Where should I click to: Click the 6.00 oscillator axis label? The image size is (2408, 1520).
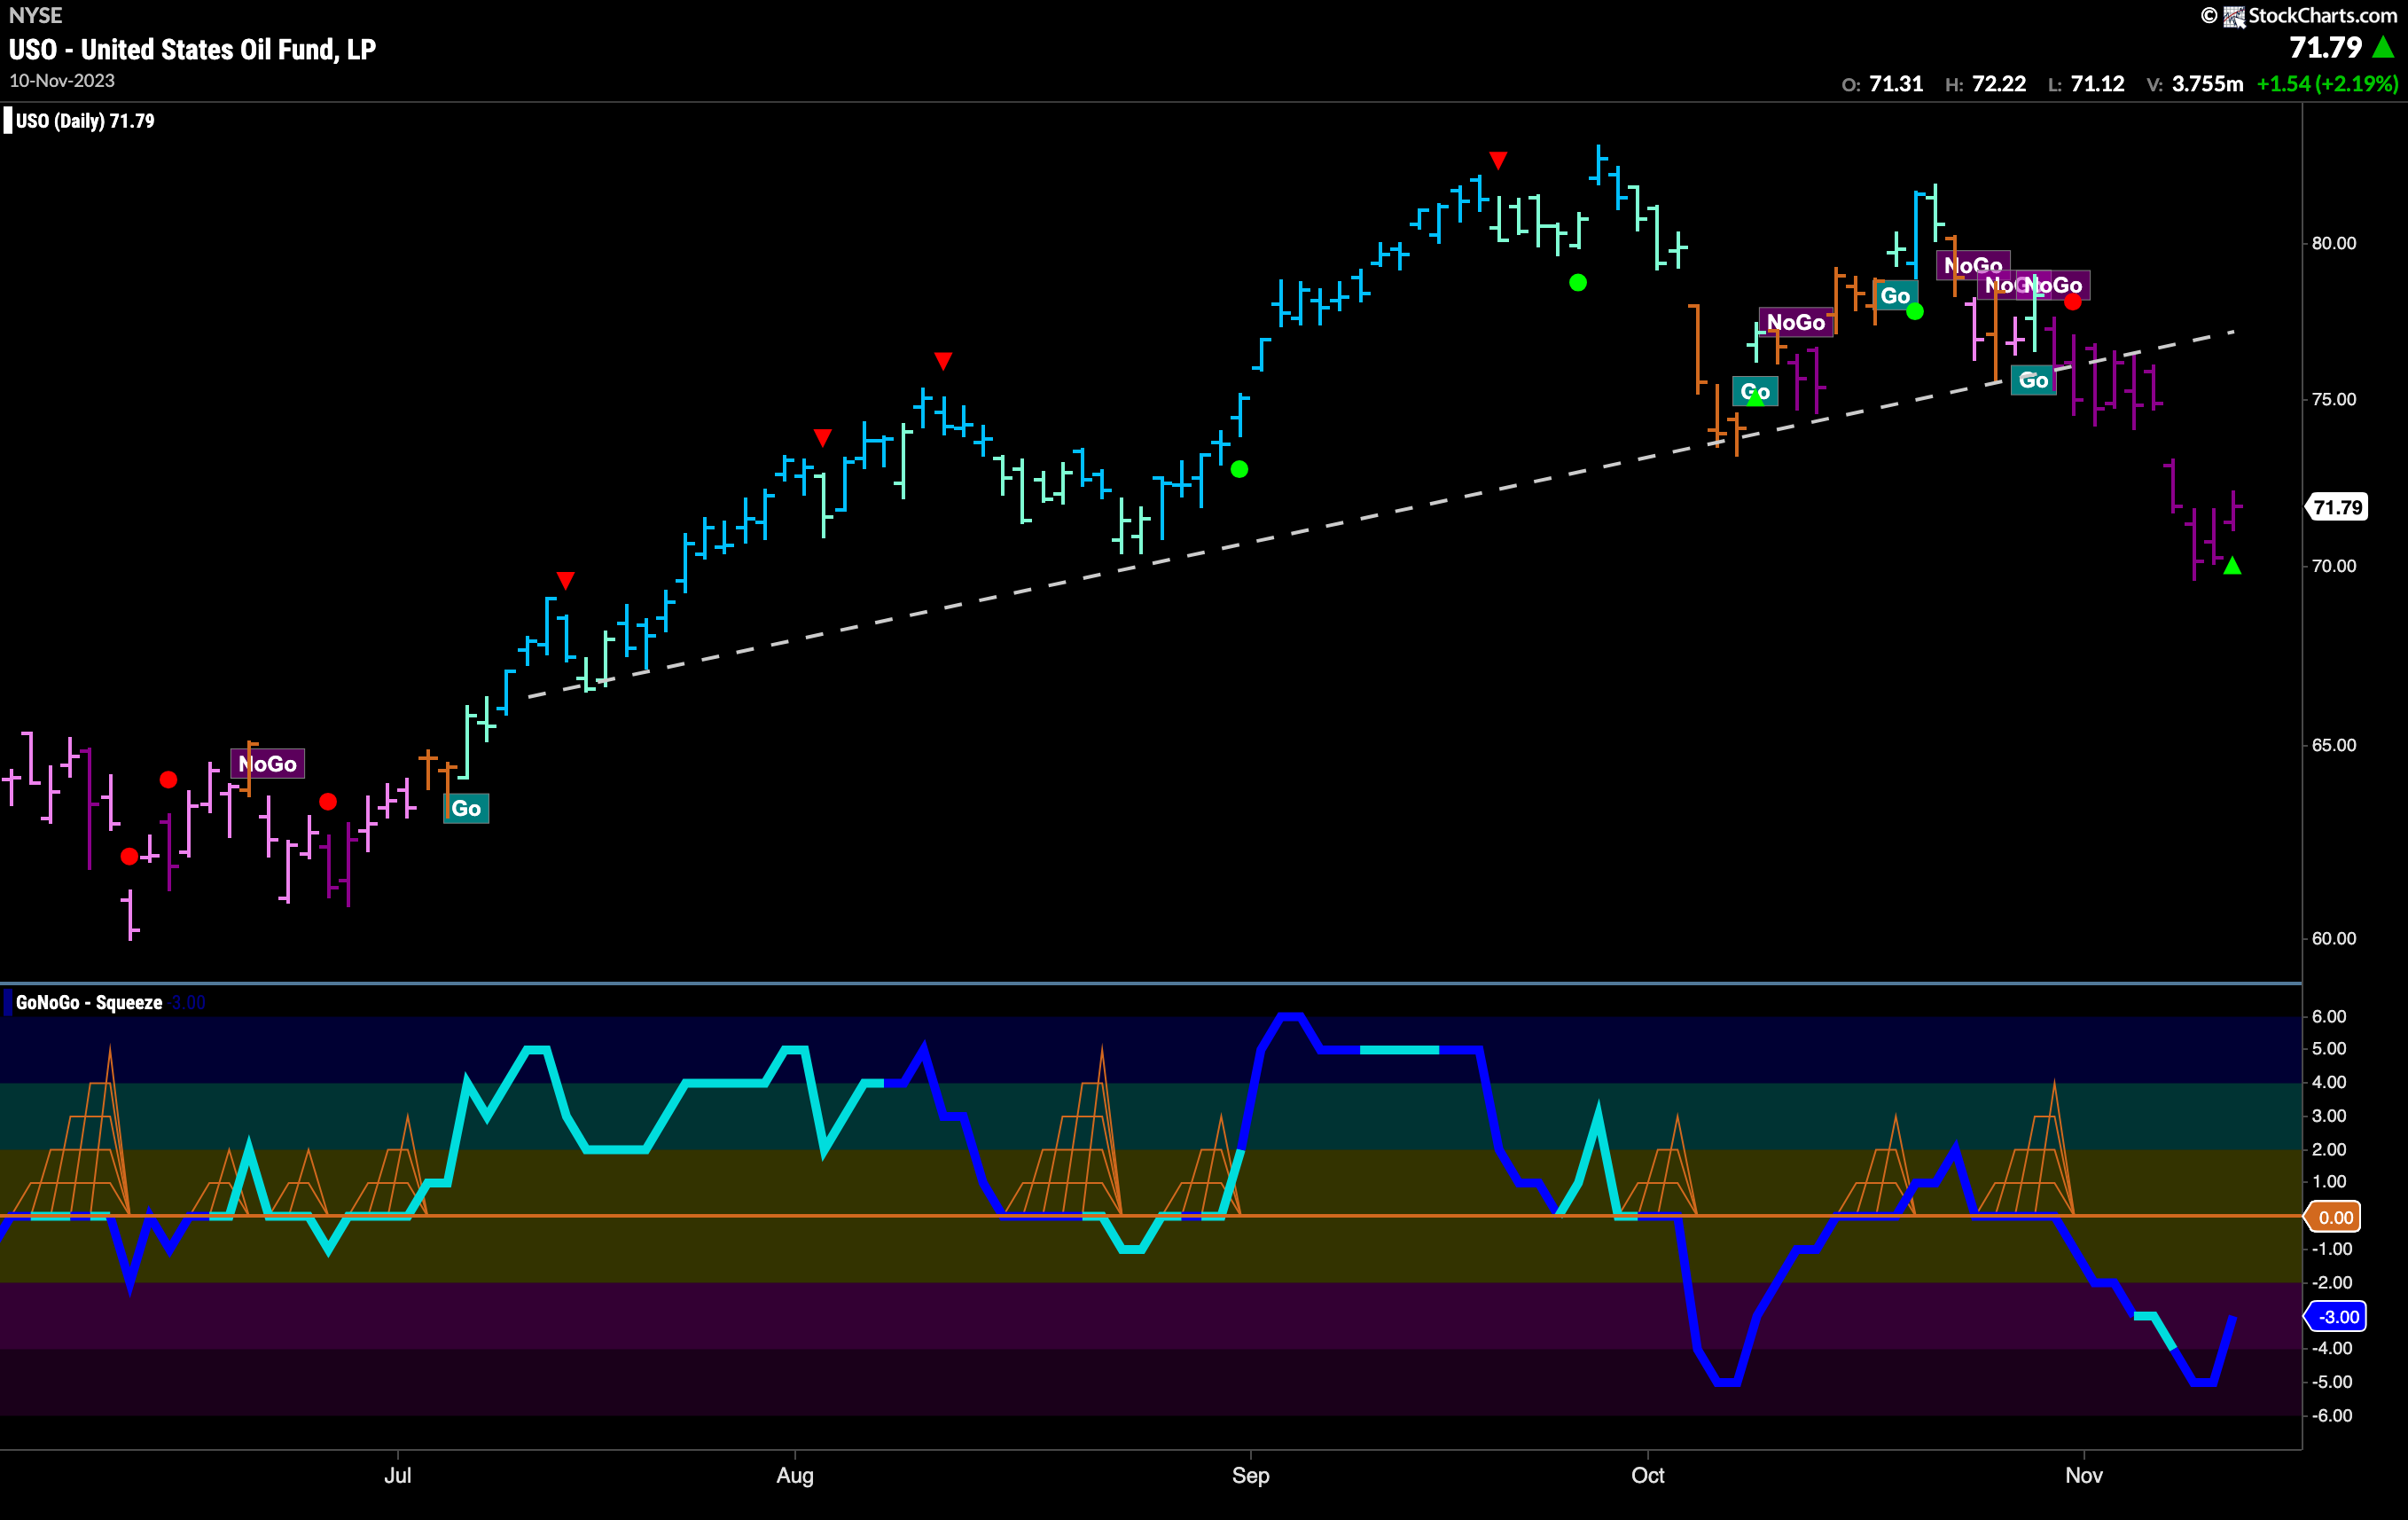click(2330, 1016)
